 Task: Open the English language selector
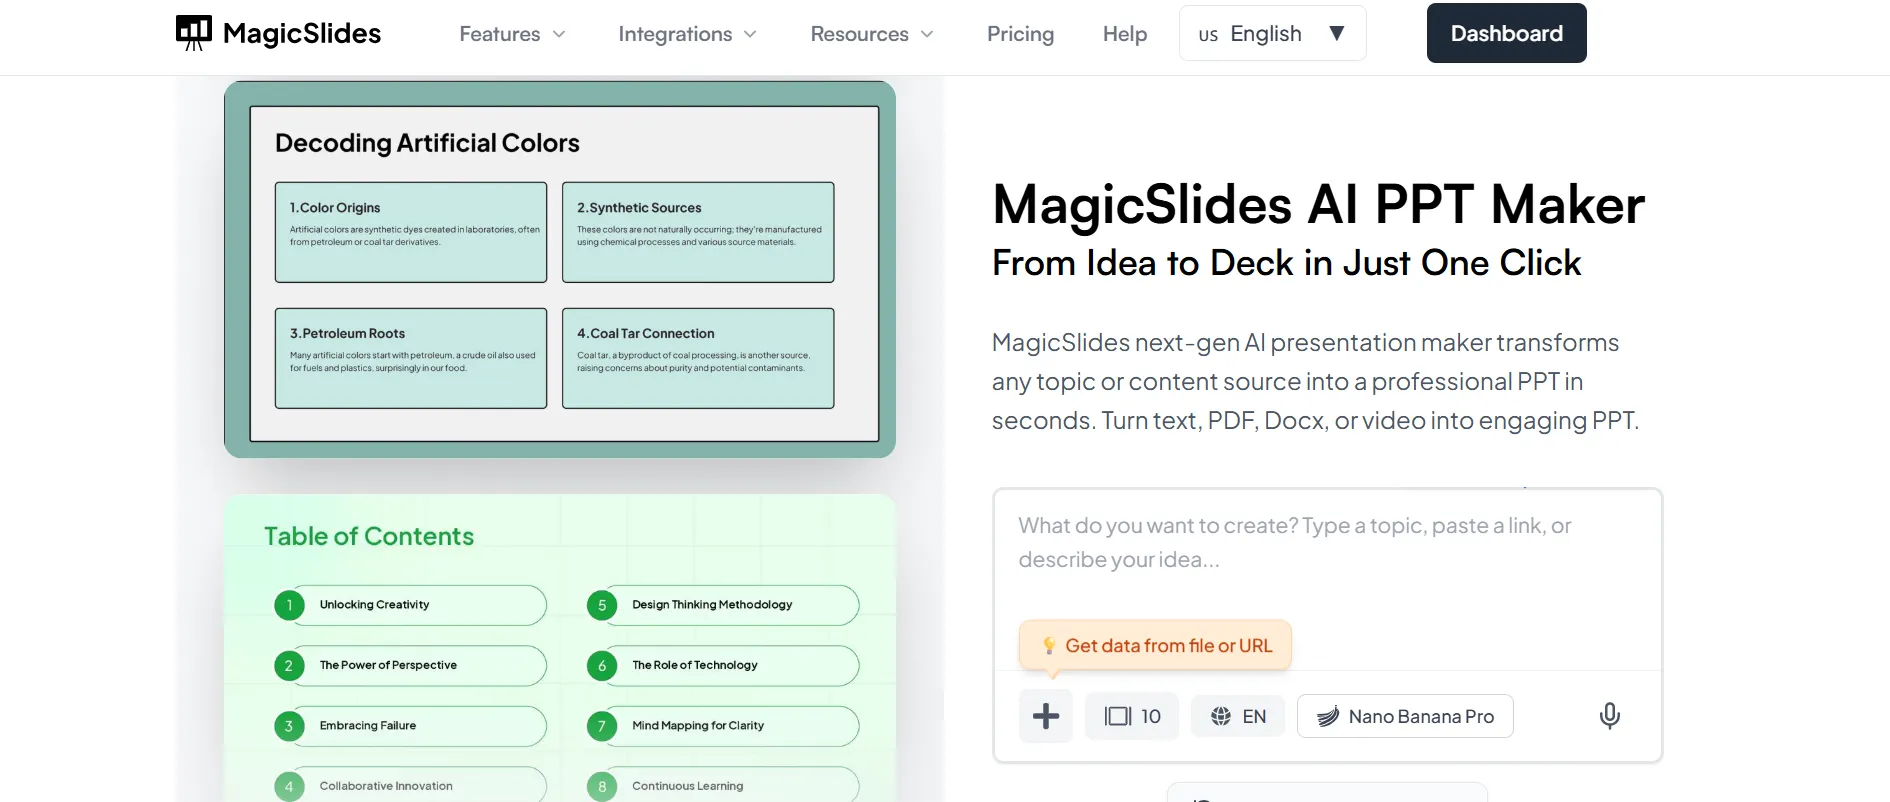coord(1272,34)
